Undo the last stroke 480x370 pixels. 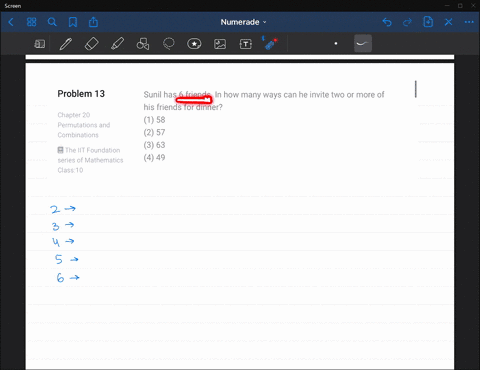[x=387, y=22]
